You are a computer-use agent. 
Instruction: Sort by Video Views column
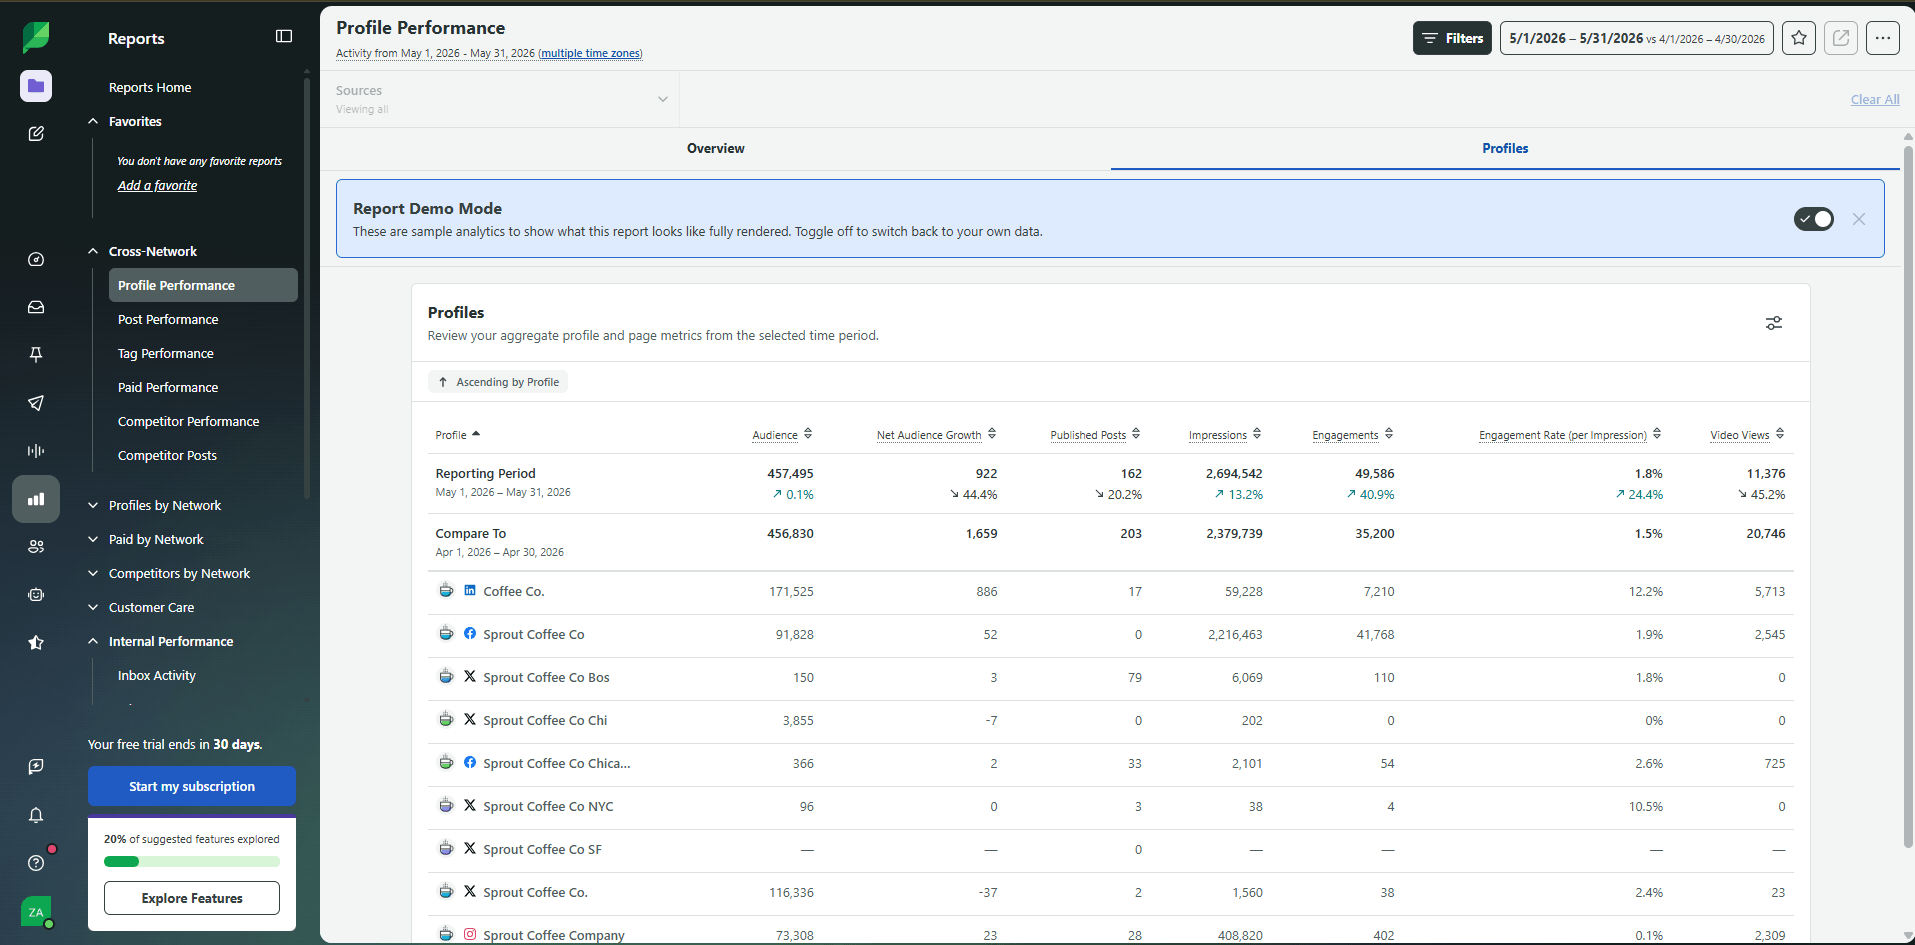click(1747, 435)
